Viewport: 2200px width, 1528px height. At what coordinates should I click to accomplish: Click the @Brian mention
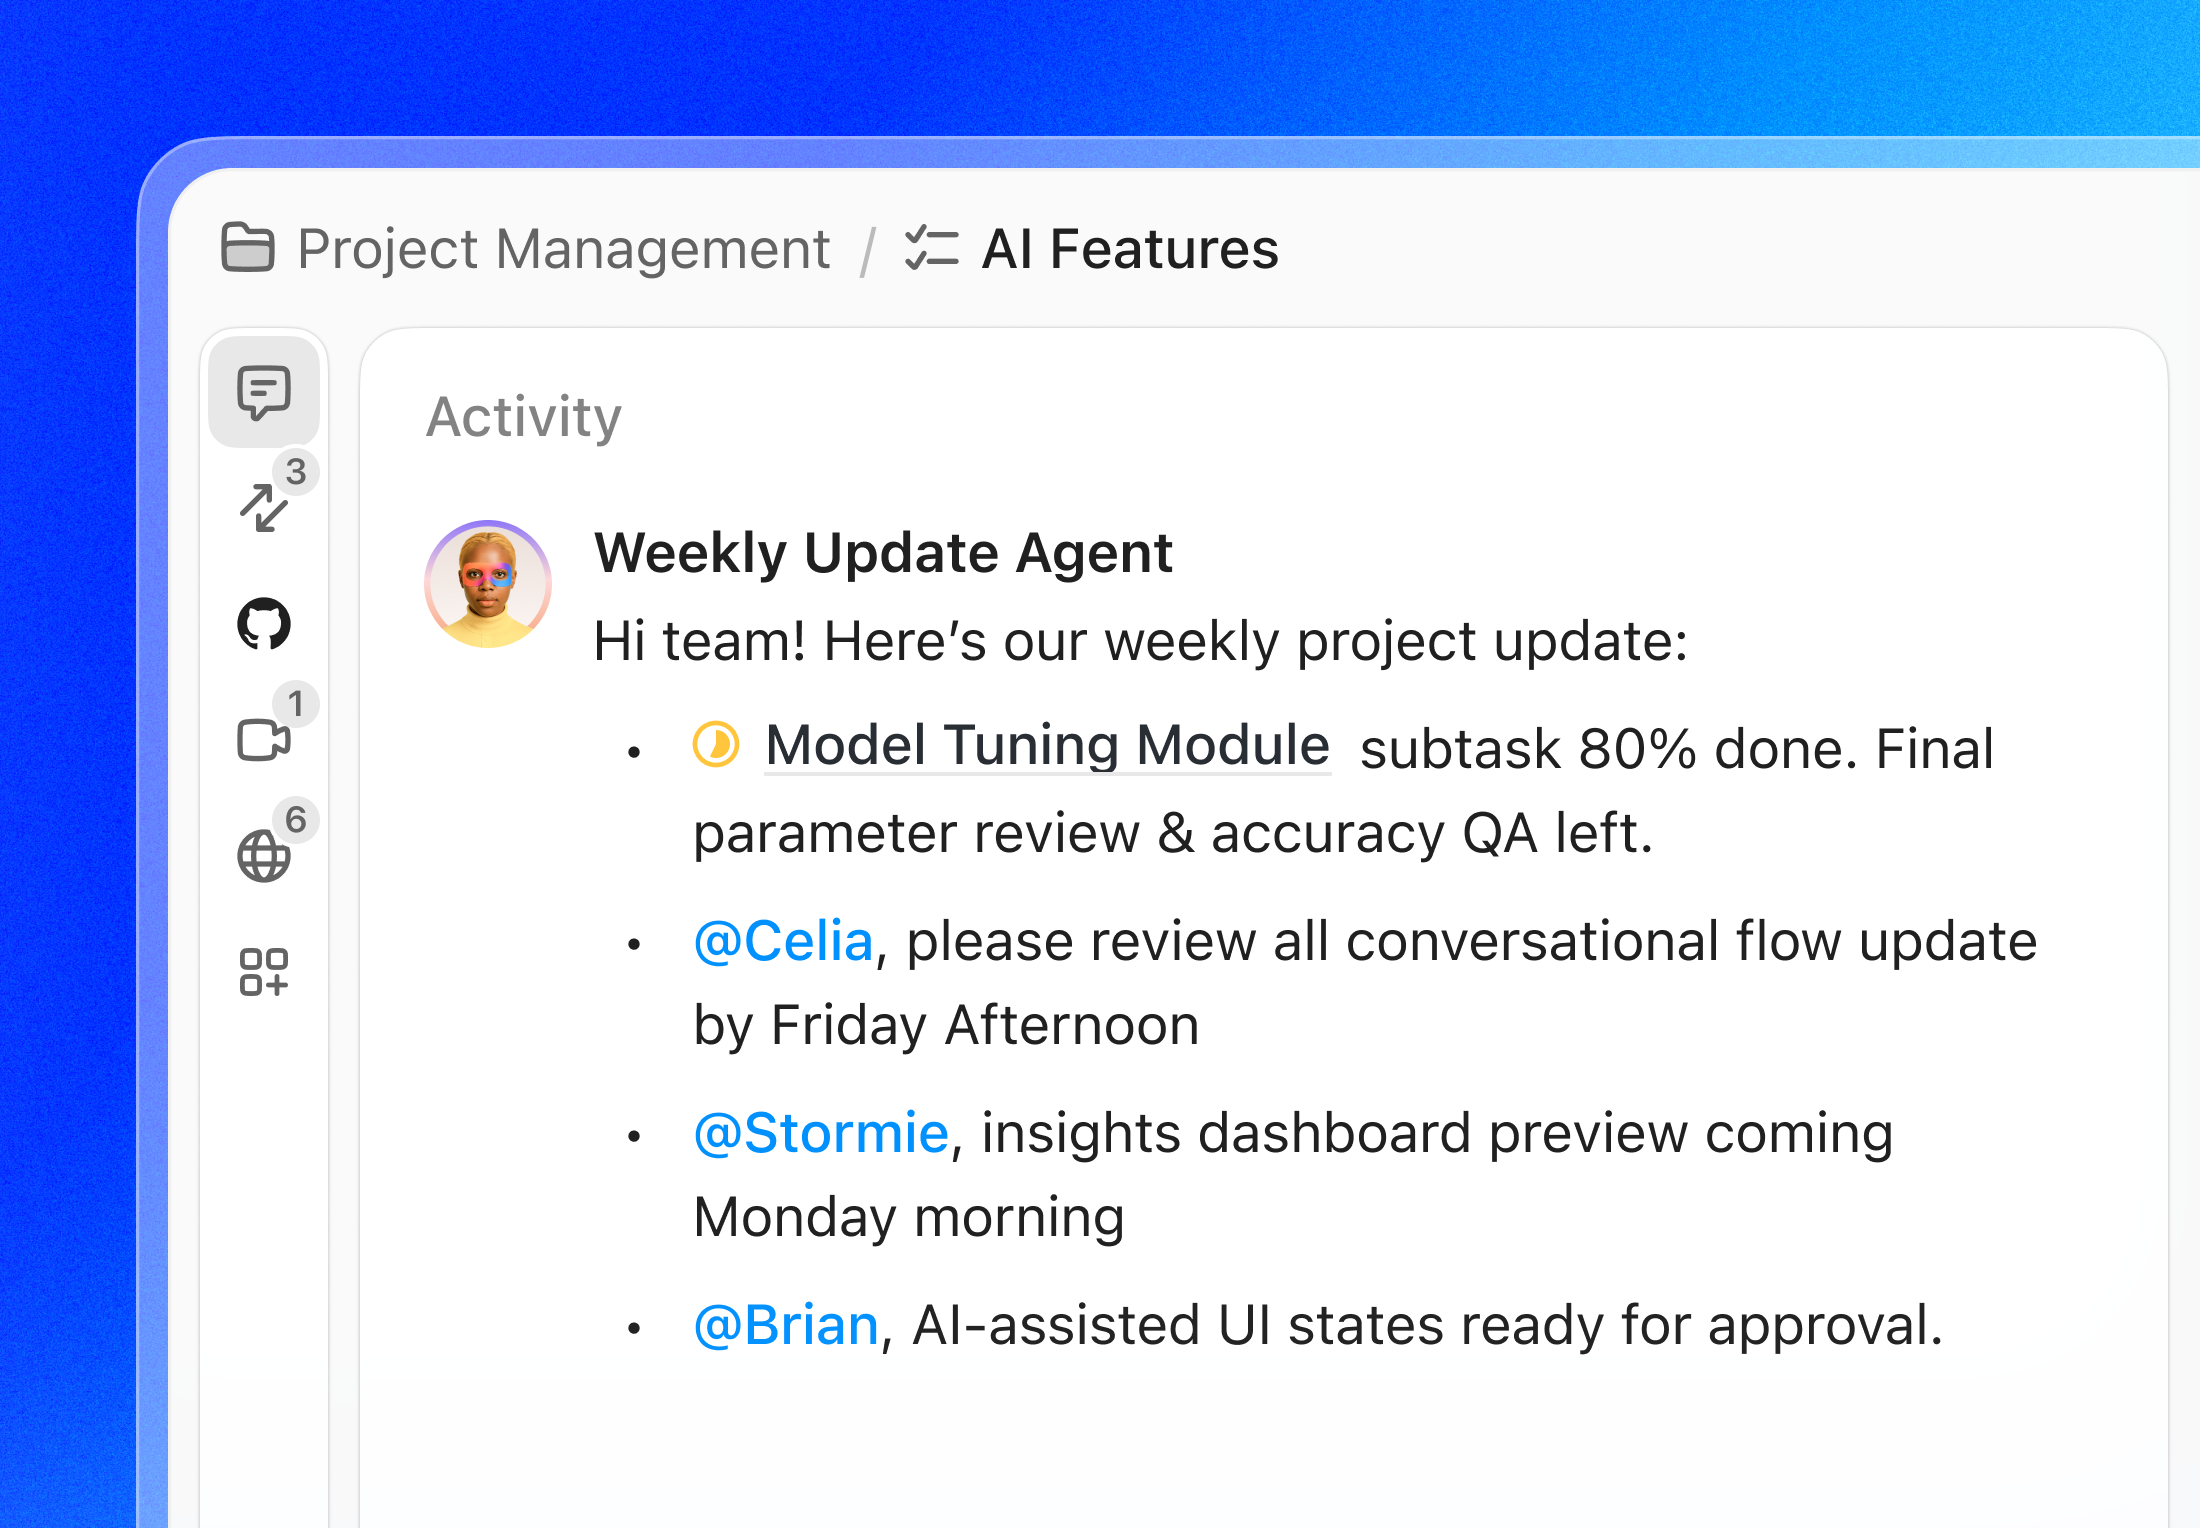point(786,1324)
